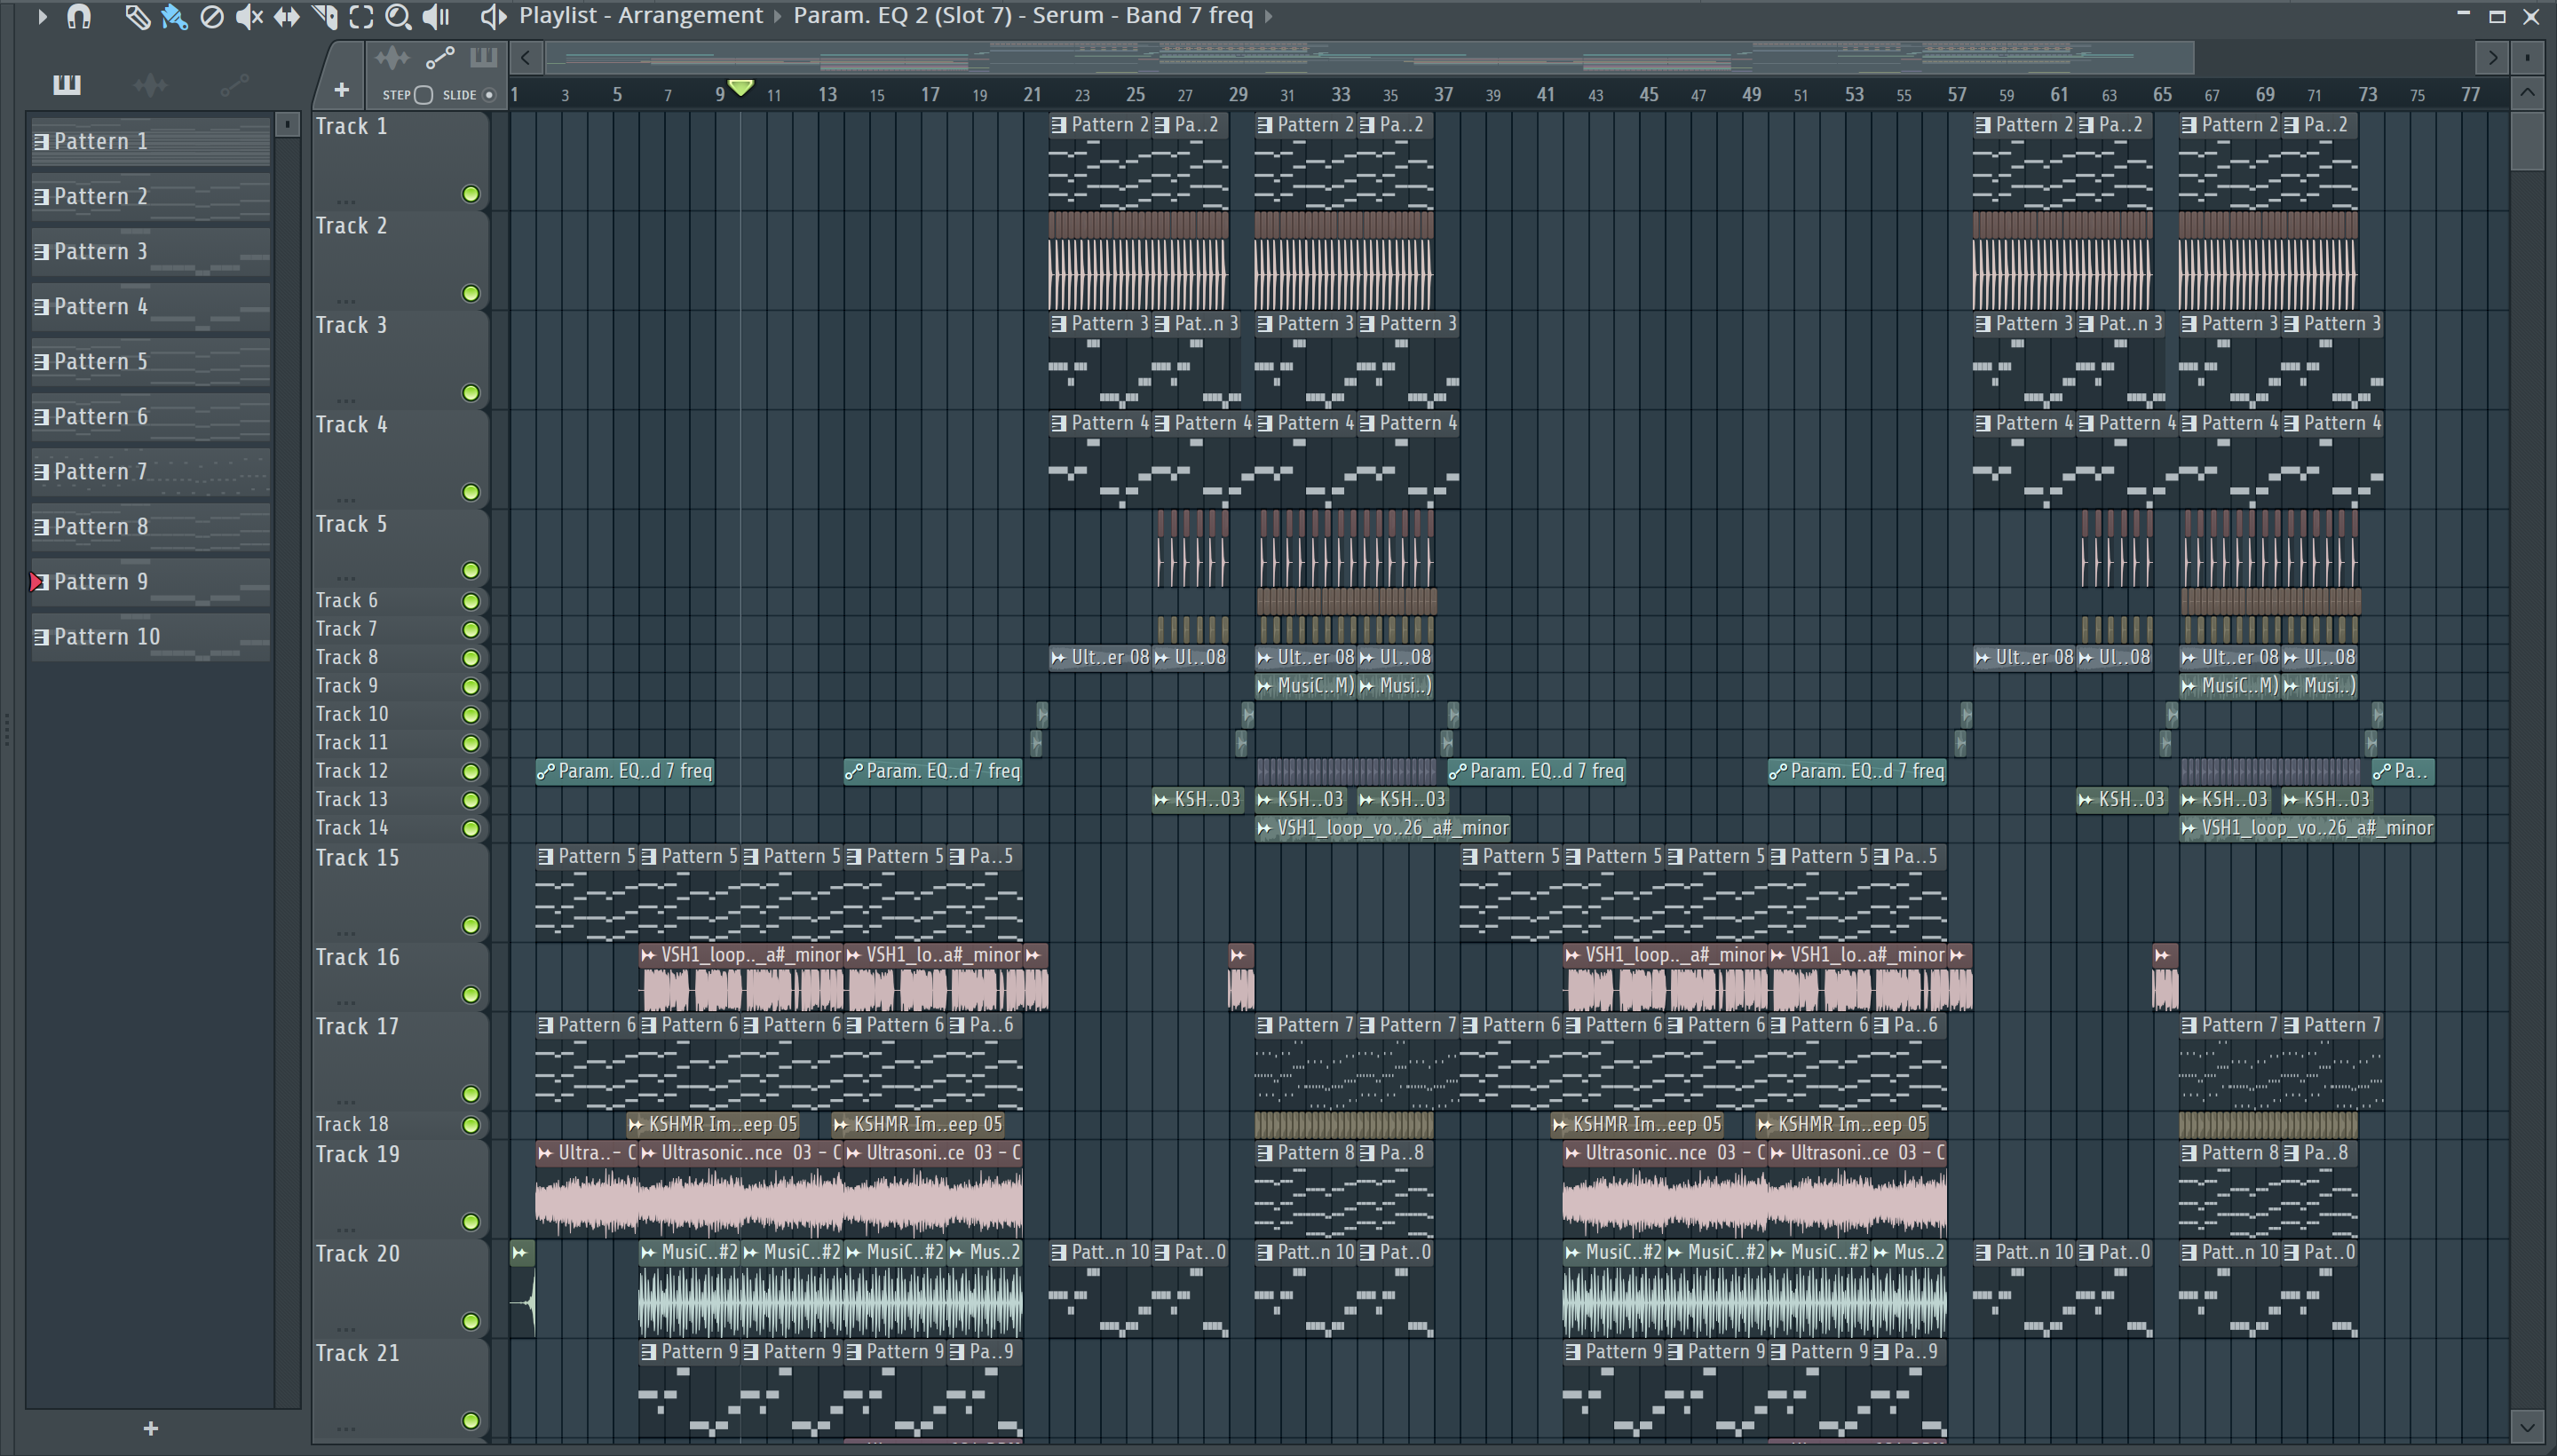Click Playlist - Arrangement title

640,16
